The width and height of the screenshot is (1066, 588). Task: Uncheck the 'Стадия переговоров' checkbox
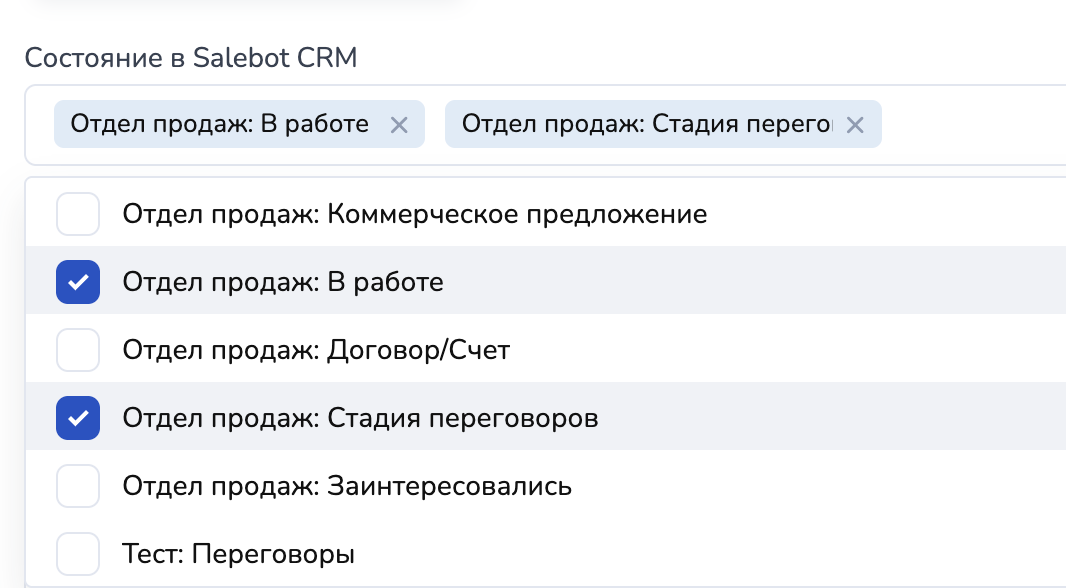click(78, 418)
